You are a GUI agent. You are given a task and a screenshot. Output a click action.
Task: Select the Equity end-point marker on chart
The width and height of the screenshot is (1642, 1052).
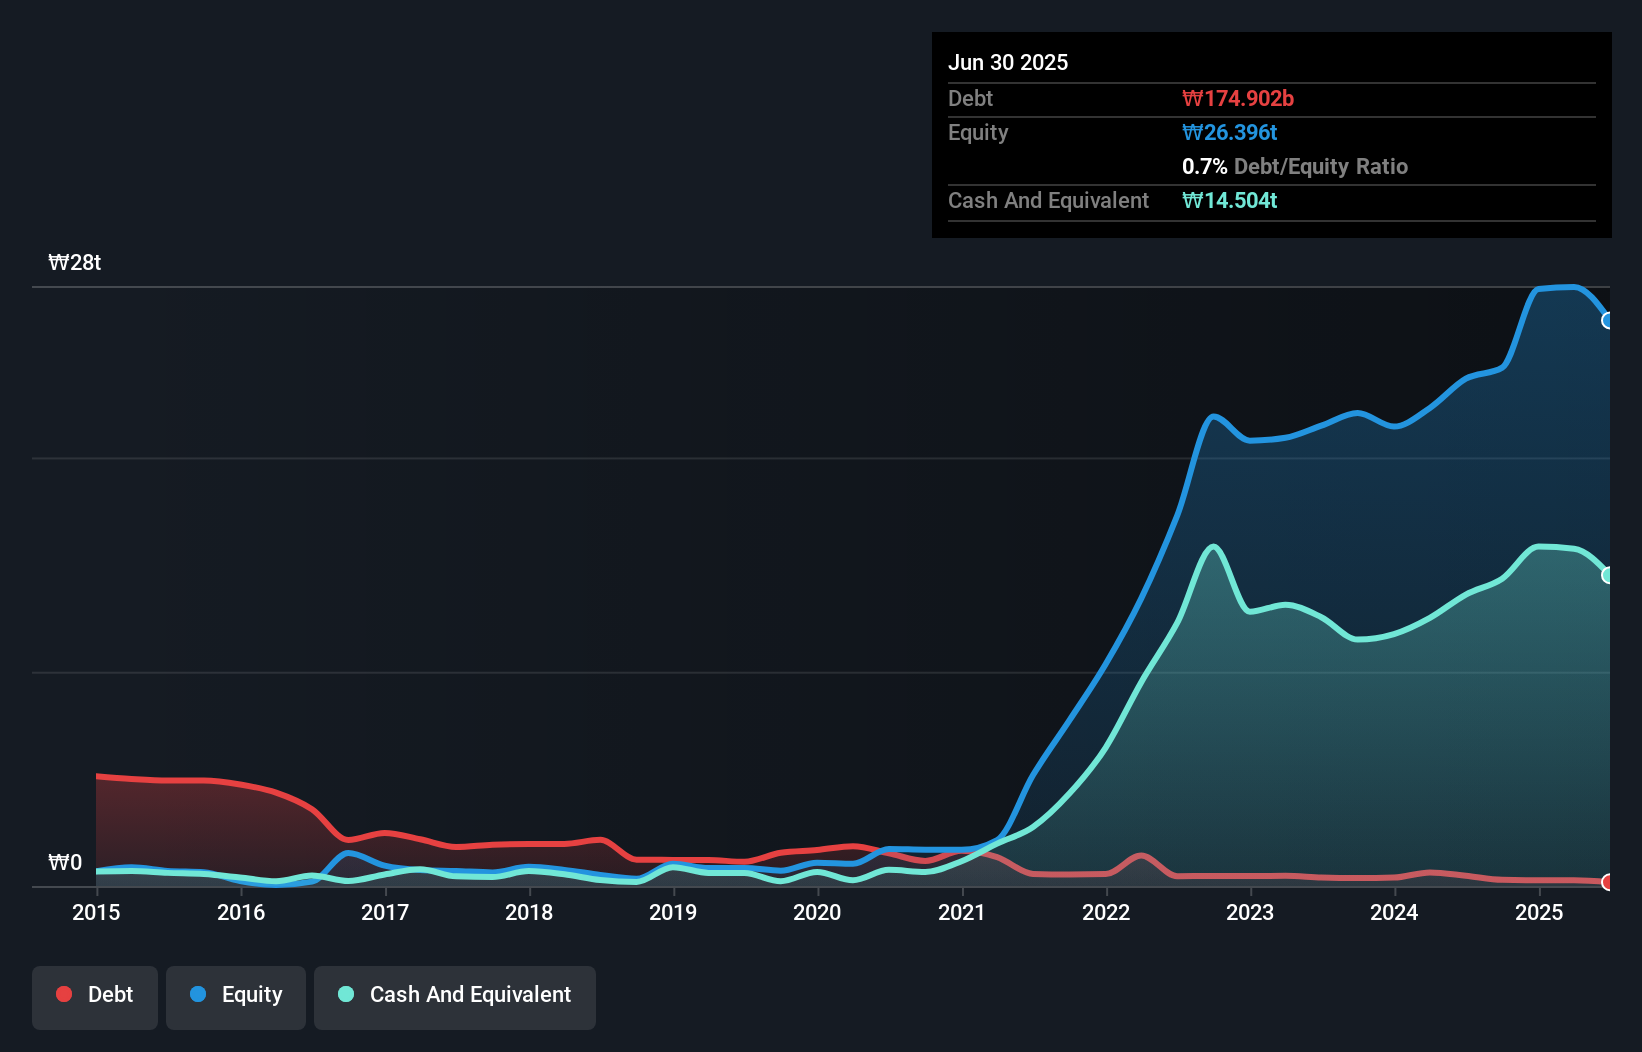pos(1608,321)
